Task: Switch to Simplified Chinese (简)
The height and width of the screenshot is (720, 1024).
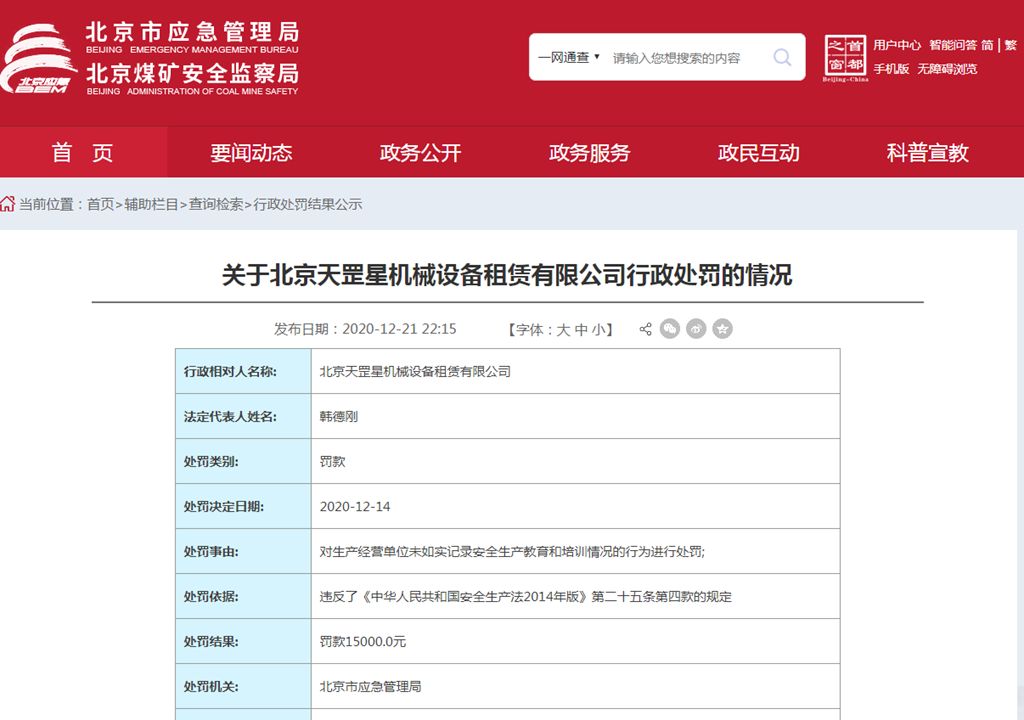Action: click(x=987, y=45)
